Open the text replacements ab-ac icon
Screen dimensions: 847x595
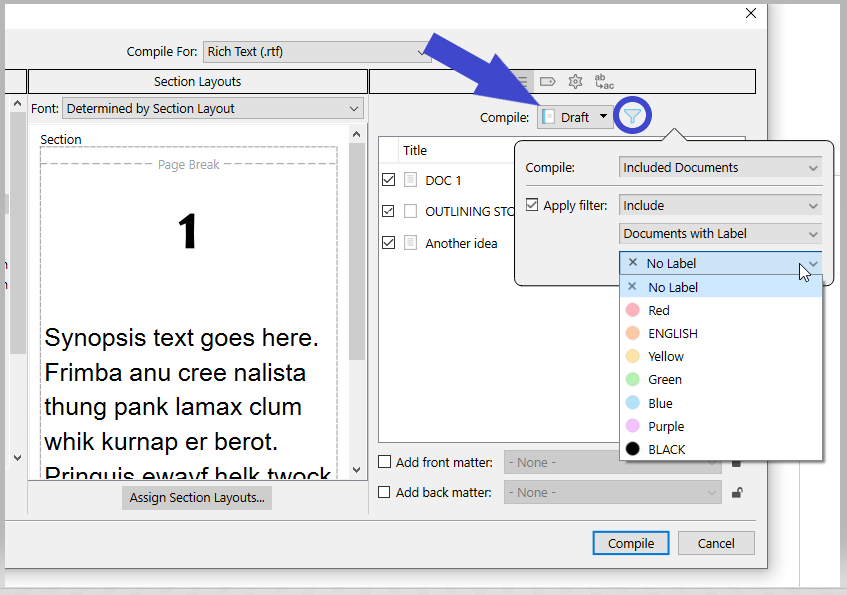(604, 82)
